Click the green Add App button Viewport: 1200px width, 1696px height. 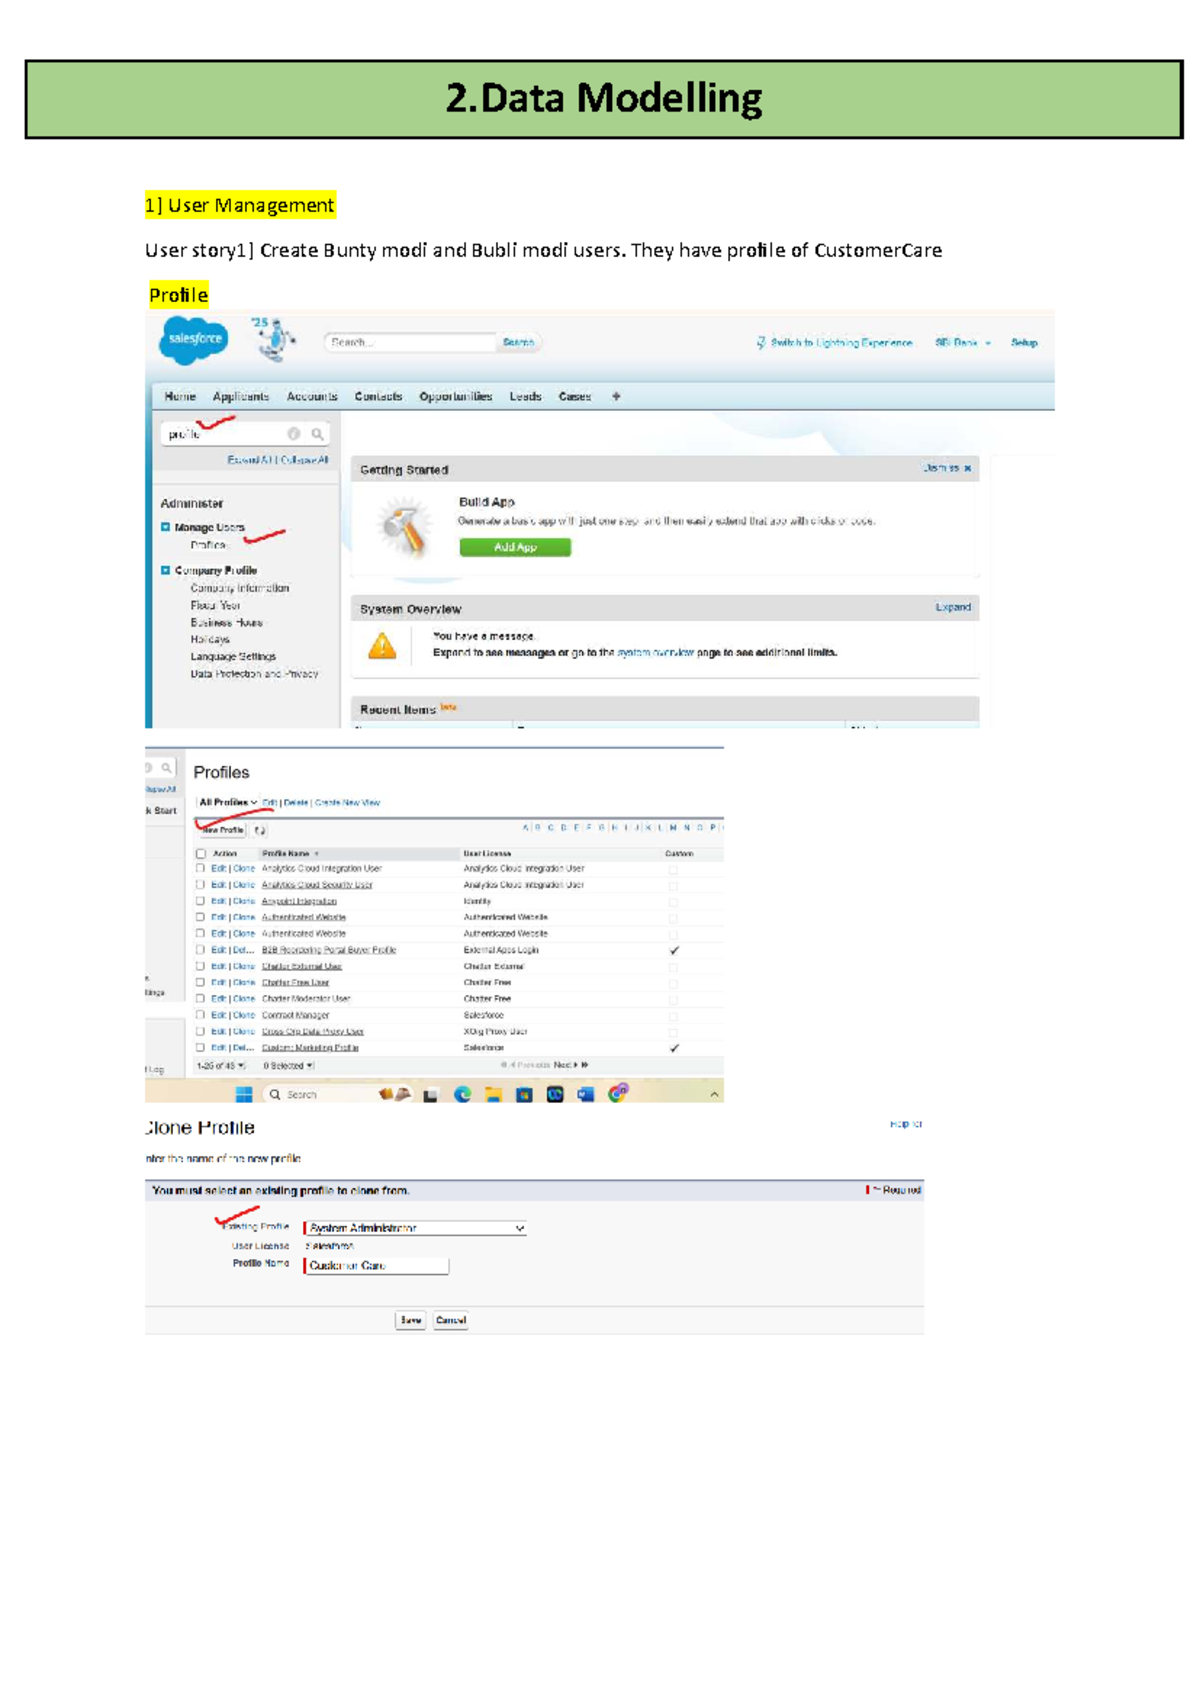tap(515, 547)
